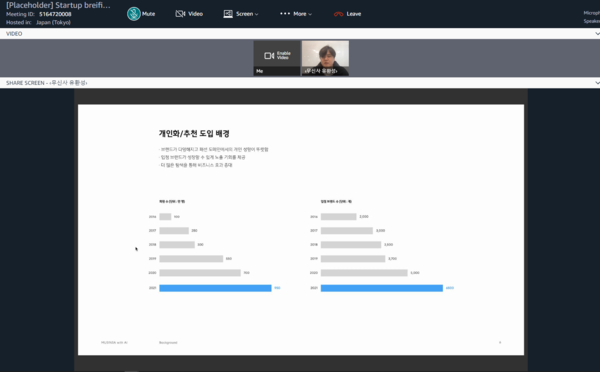Image resolution: width=600 pixels, height=372 pixels.
Task: Click the "Hosted in: Japan (Tokyo)" text
Action: point(38,22)
